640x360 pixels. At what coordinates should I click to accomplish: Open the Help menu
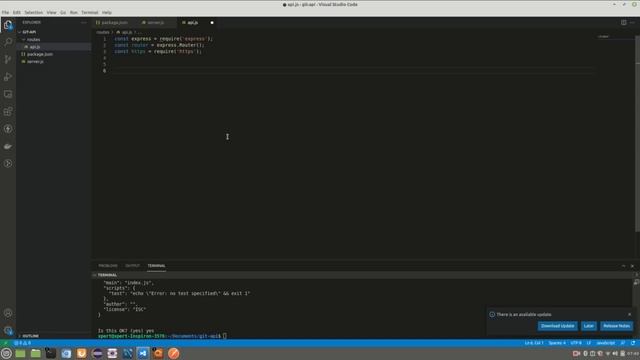pyautogui.click(x=107, y=13)
